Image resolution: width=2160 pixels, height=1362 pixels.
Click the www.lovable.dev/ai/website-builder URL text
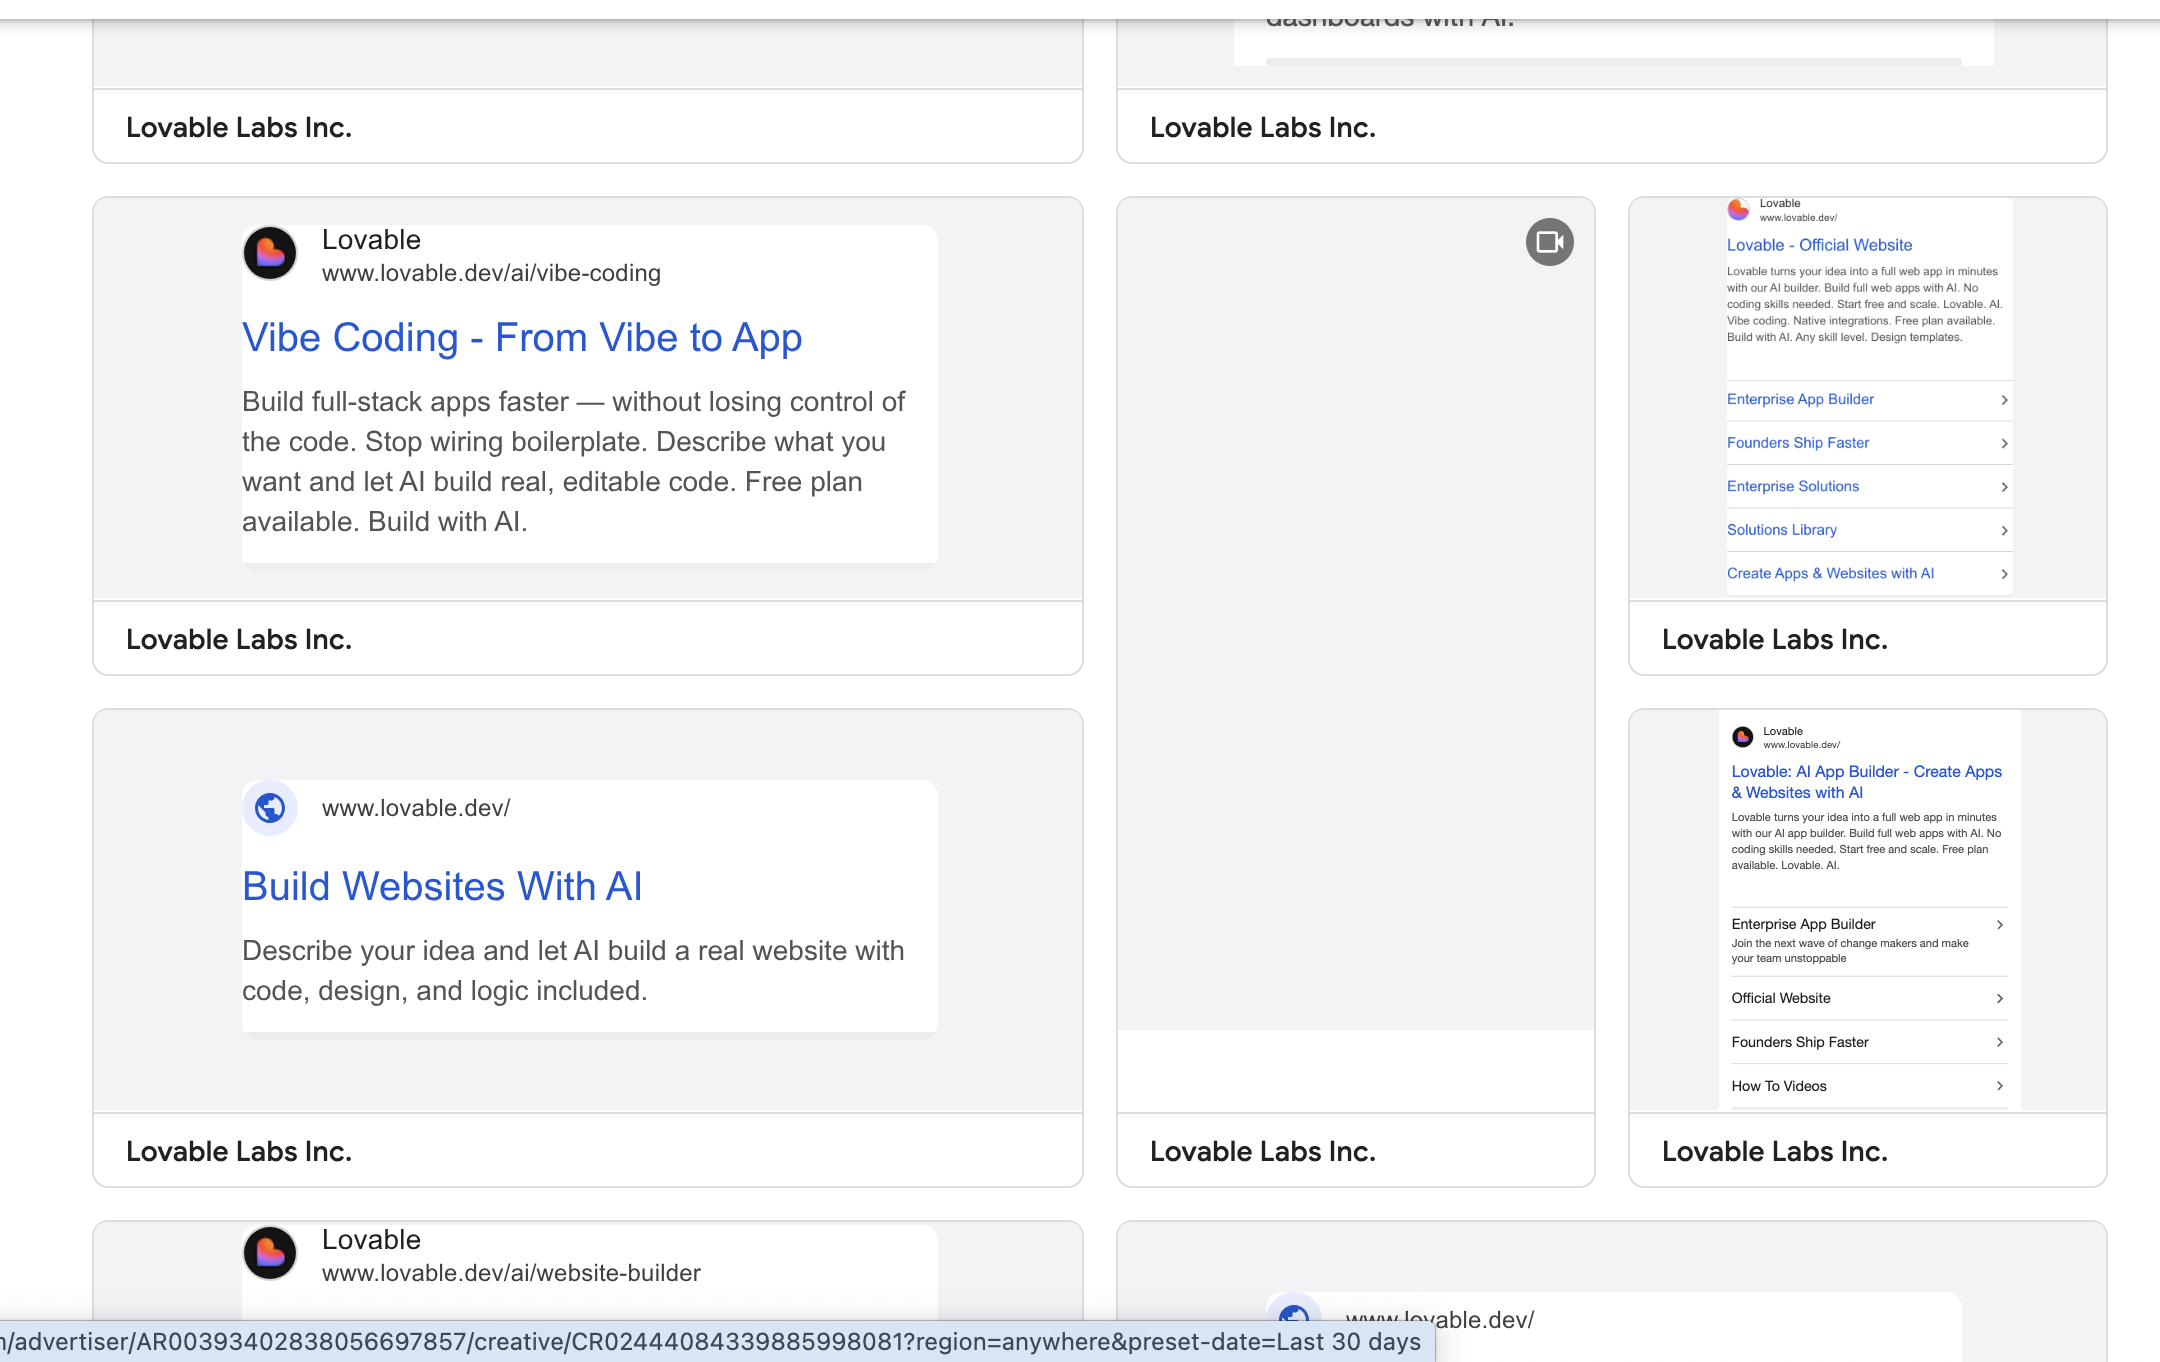pyautogui.click(x=511, y=1273)
